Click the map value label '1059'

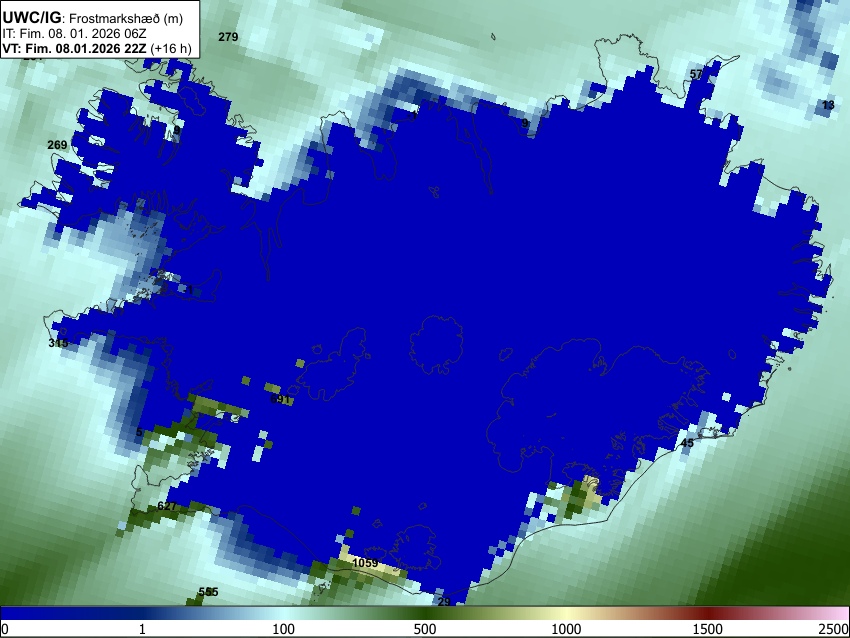[365, 563]
